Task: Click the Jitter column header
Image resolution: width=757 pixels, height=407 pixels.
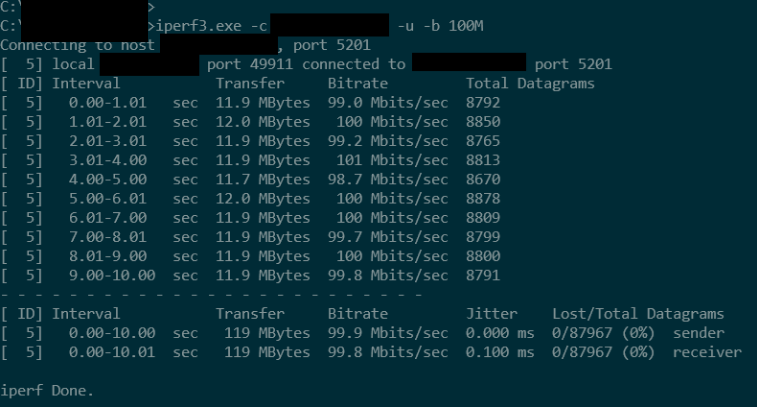Action: tap(491, 314)
